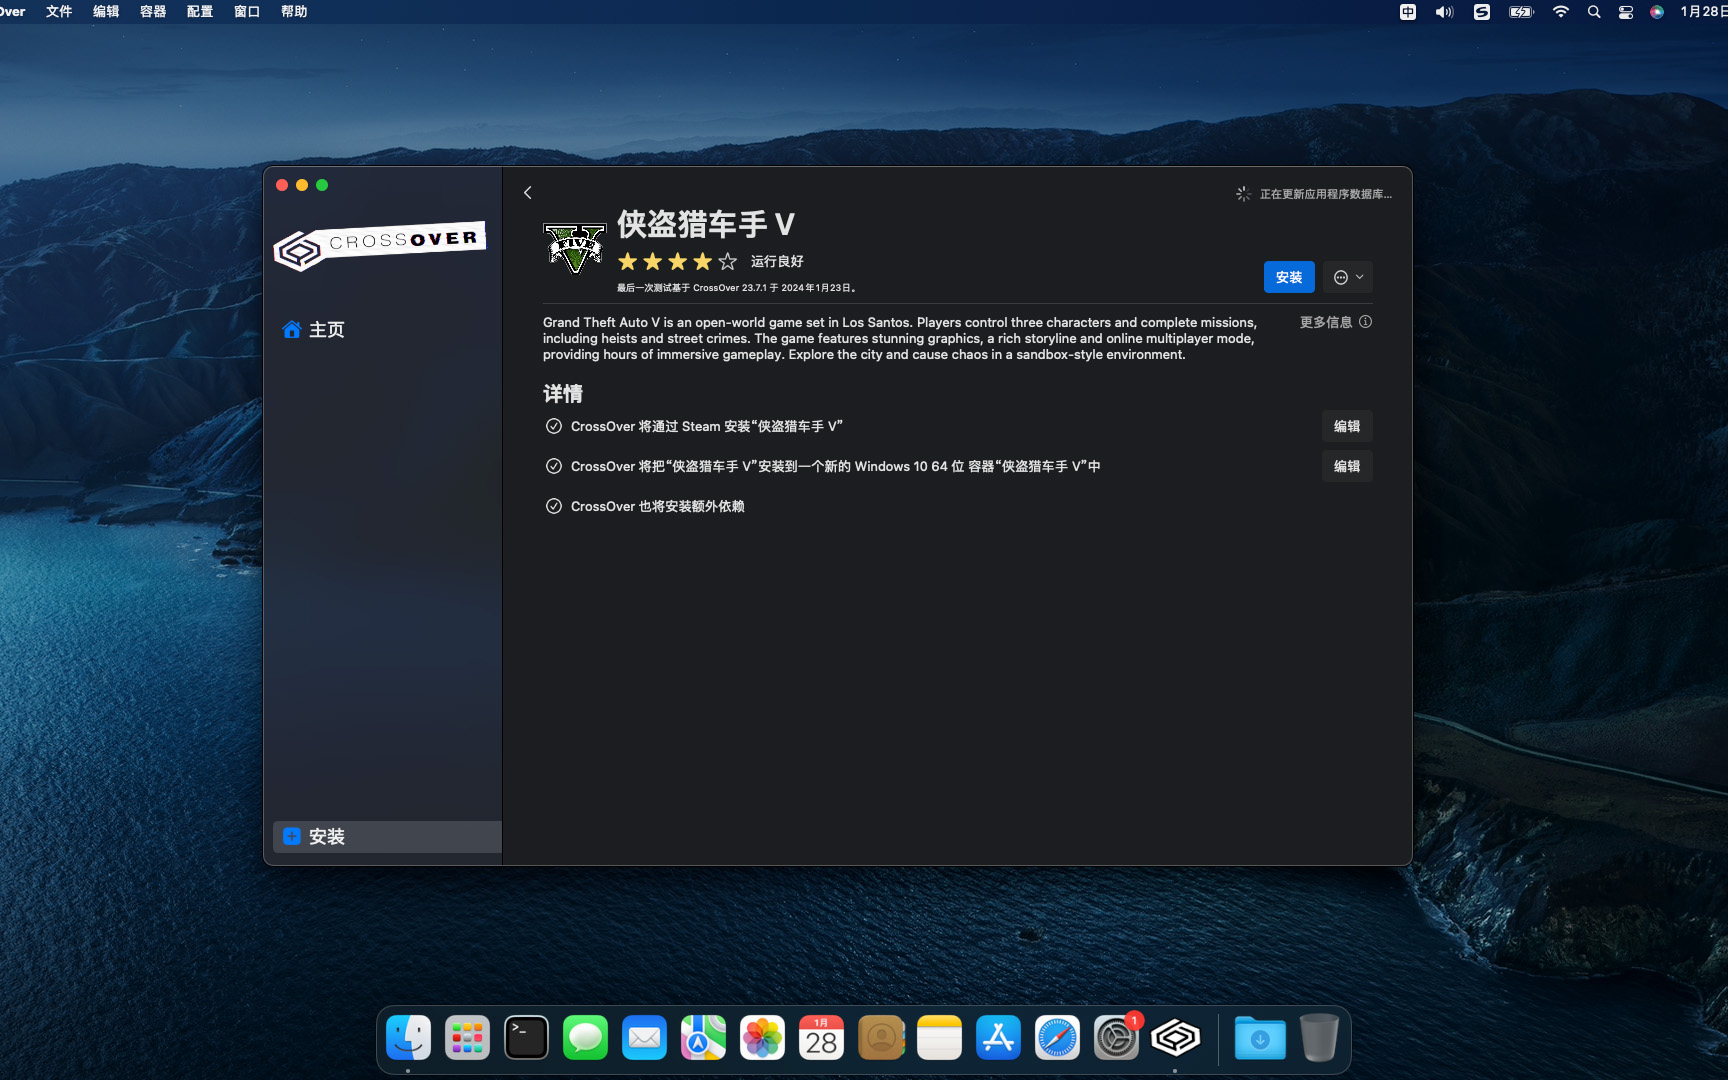
Task: Open CrossOver icon in the dock
Action: point(1175,1038)
